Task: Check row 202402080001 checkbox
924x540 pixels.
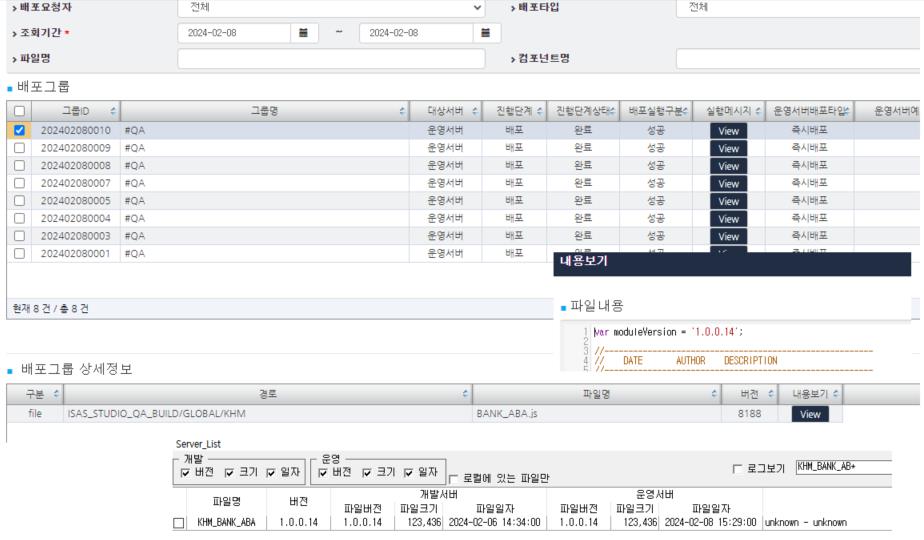Action: click(x=19, y=253)
